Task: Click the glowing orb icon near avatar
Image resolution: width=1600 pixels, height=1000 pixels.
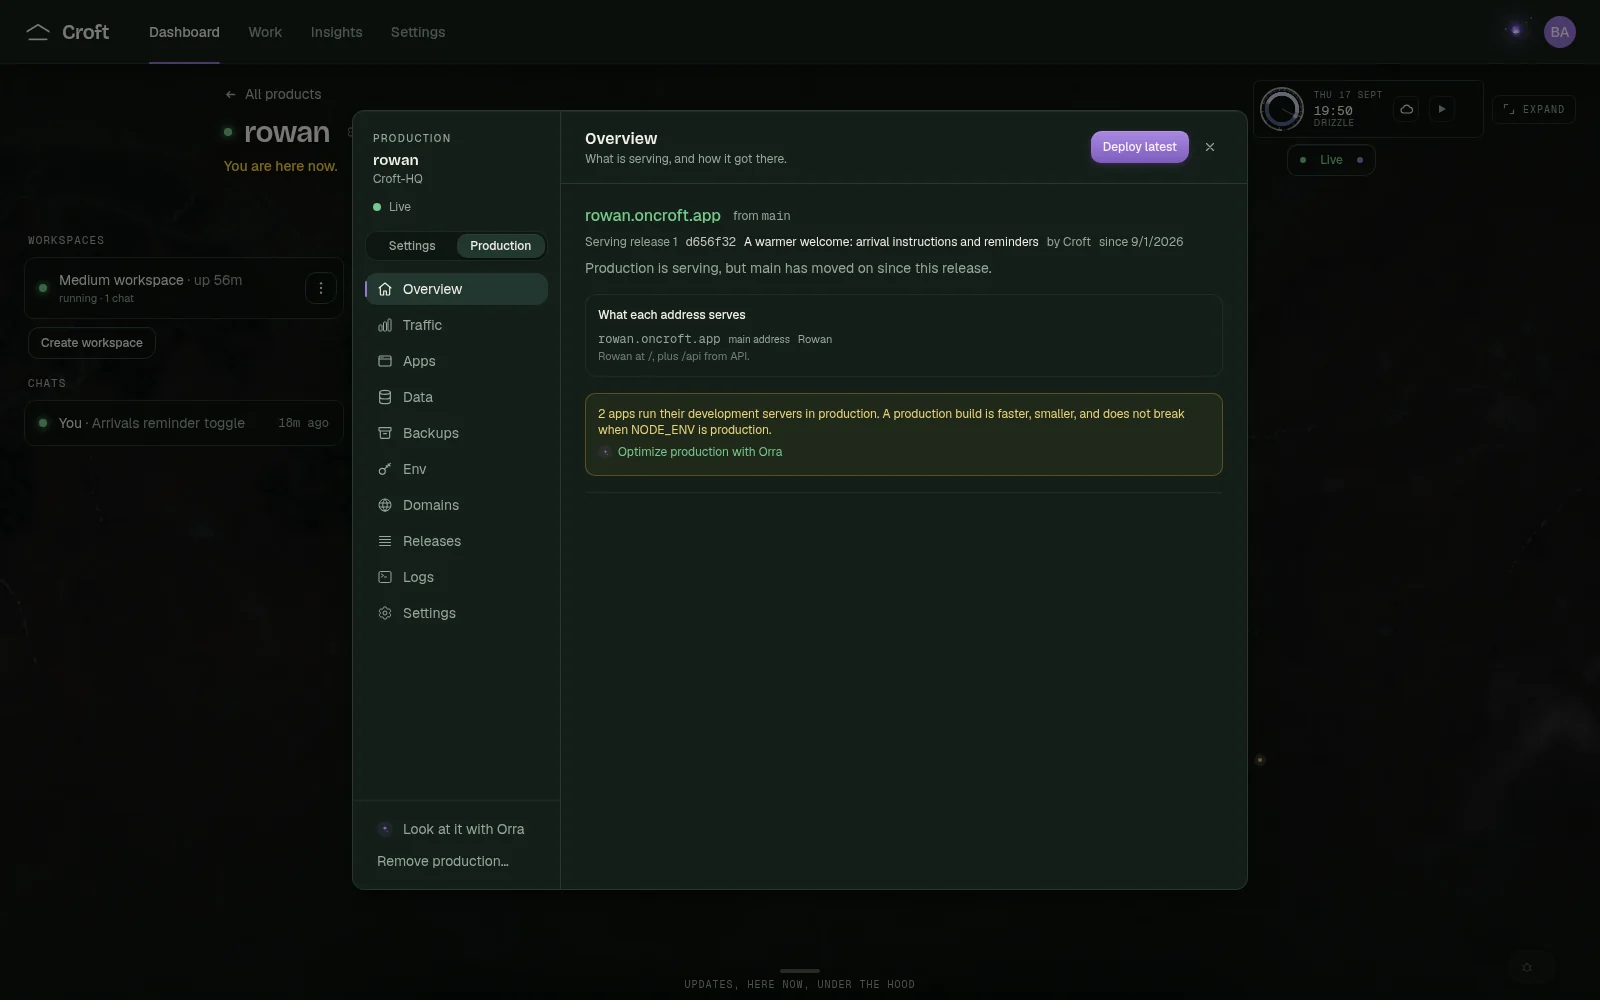Action: pos(1515,31)
